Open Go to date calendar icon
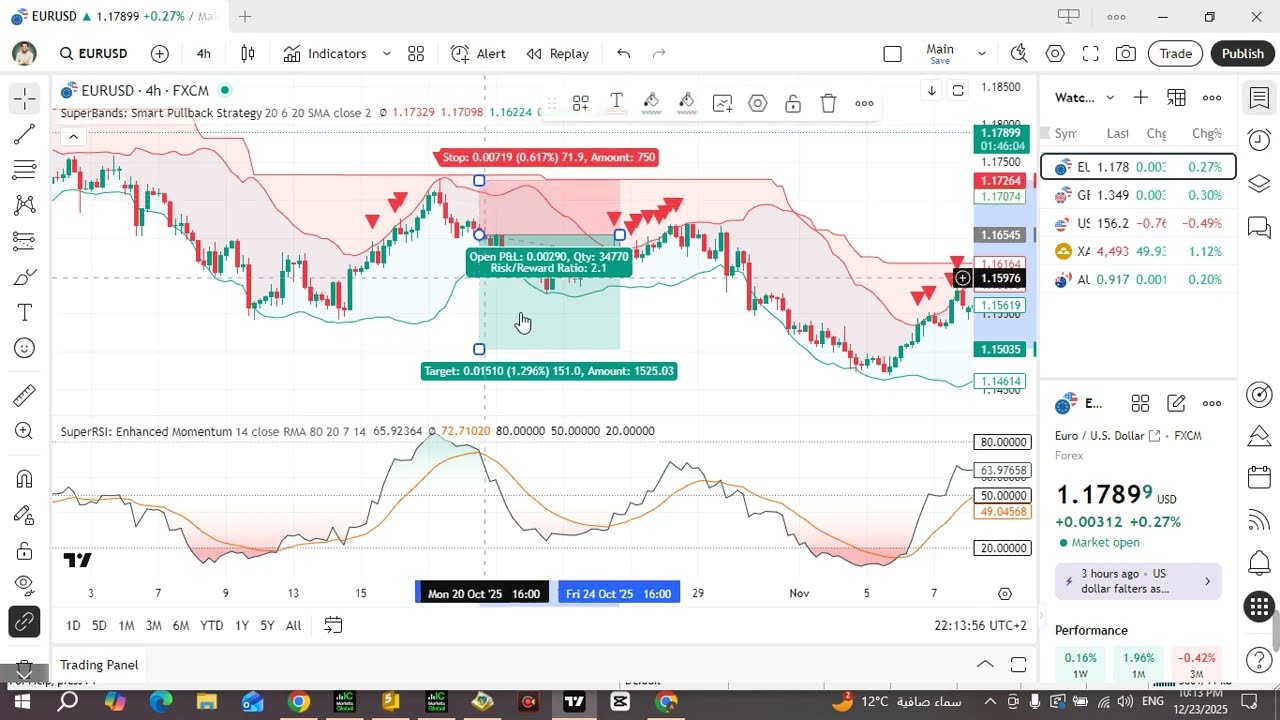 tap(333, 625)
